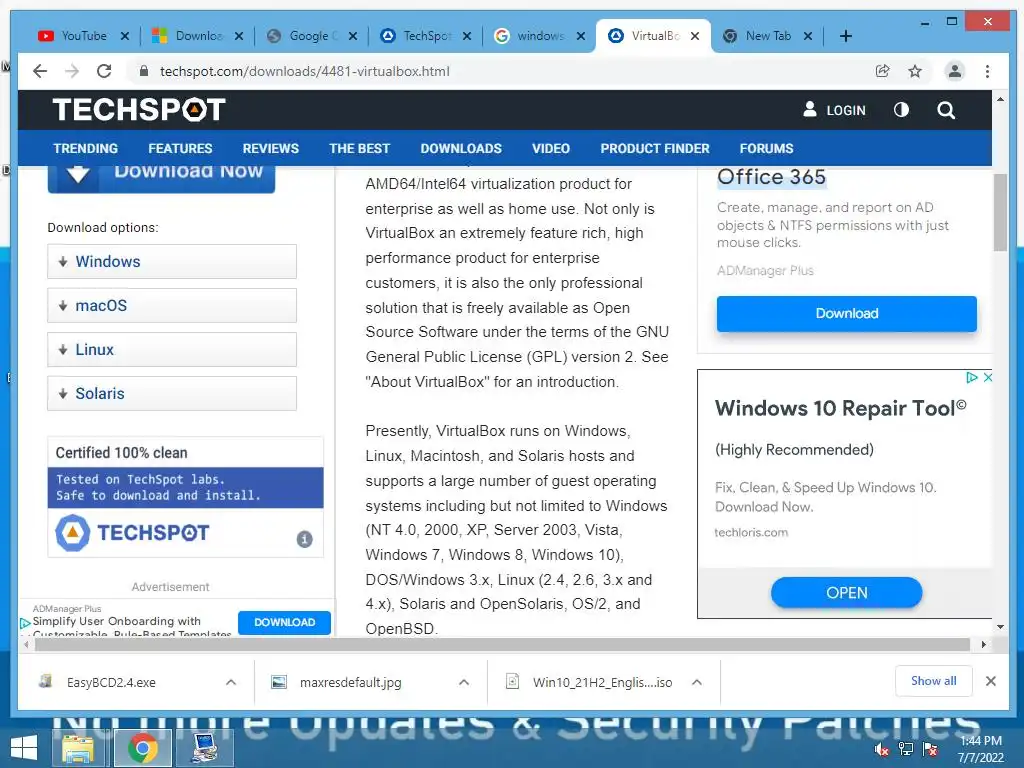The width and height of the screenshot is (1024, 768).
Task: Click the browser forward arrow
Action: point(72,71)
